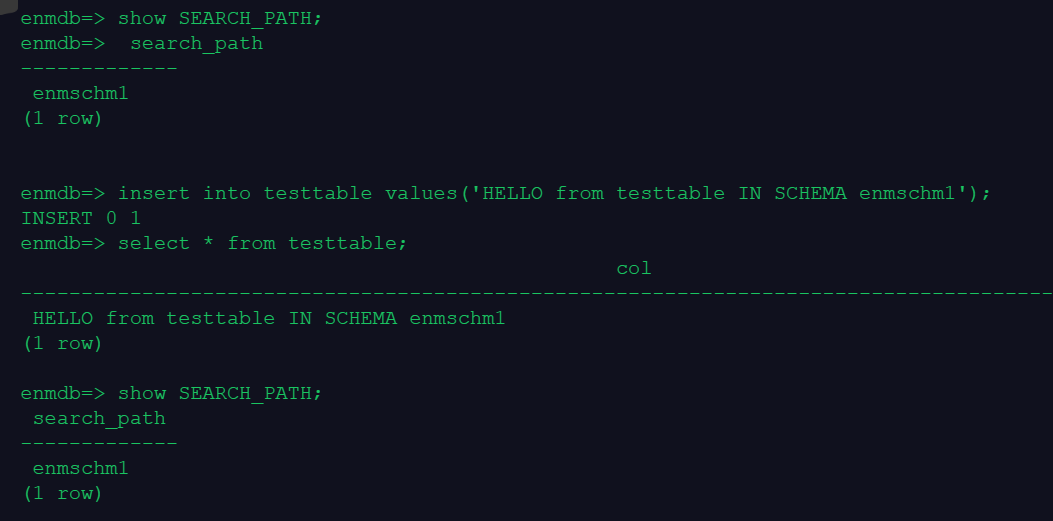Click the dashed line under bottom search_path
The image size is (1053, 521).
pyautogui.click(x=99, y=443)
